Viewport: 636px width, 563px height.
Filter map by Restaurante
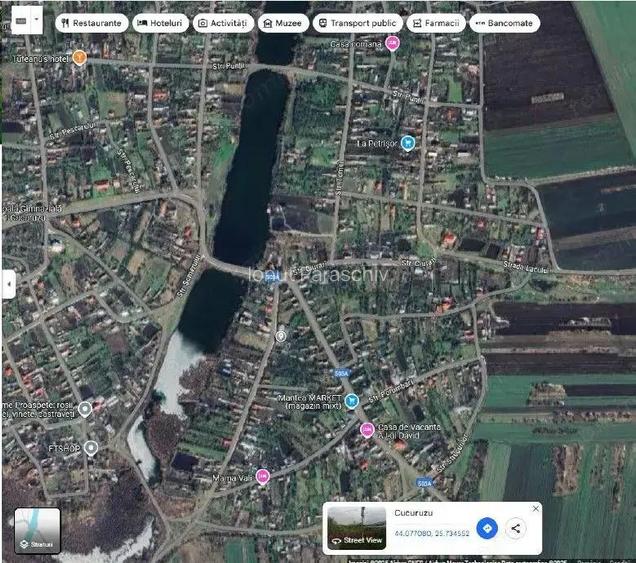coord(92,22)
